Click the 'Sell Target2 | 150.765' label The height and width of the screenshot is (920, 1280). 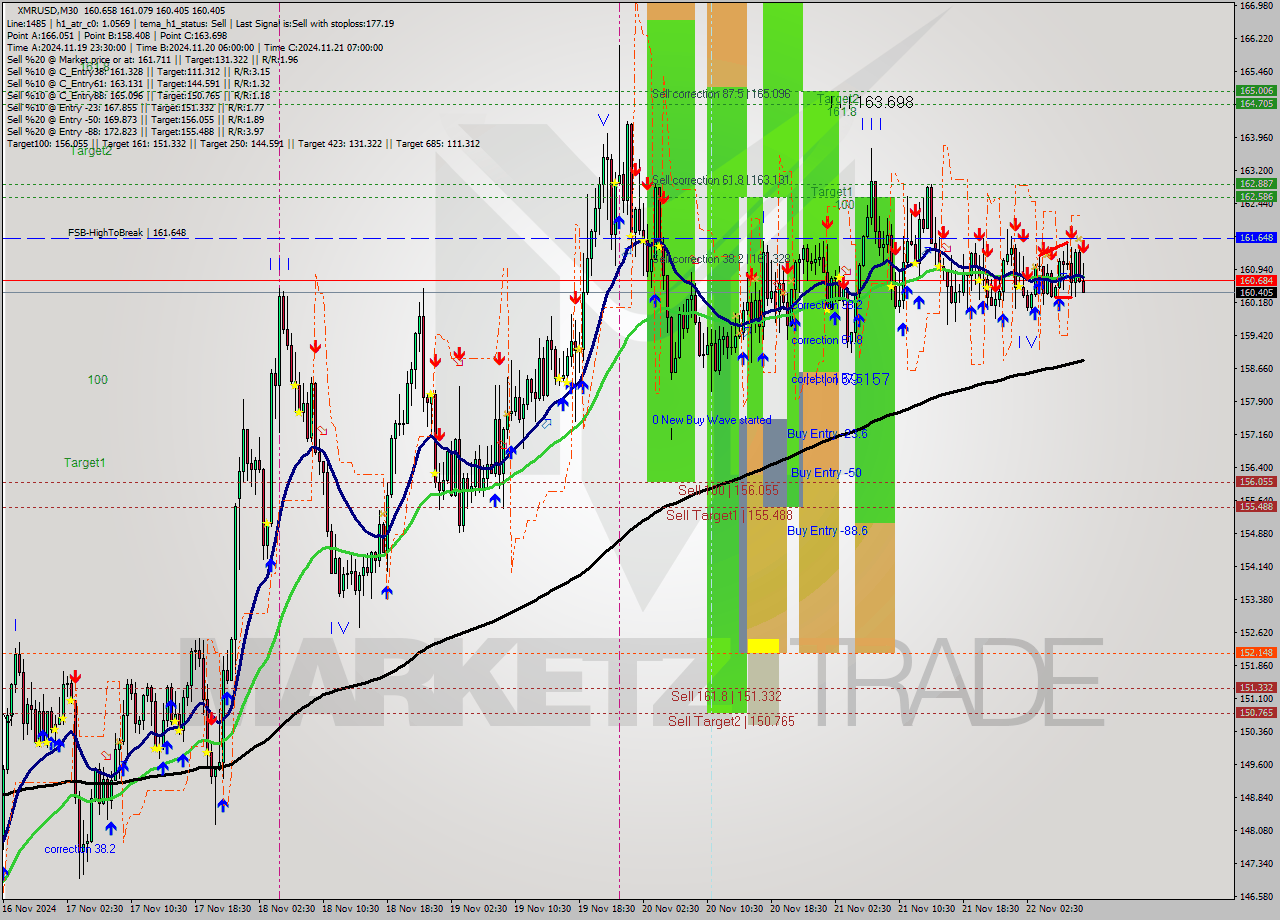[x=732, y=721]
